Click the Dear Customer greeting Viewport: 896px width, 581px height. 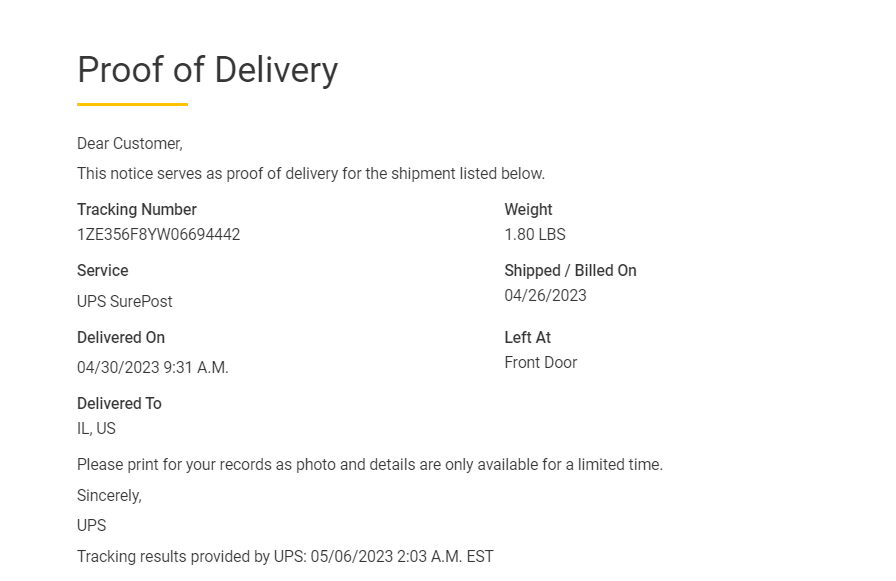click(x=130, y=144)
